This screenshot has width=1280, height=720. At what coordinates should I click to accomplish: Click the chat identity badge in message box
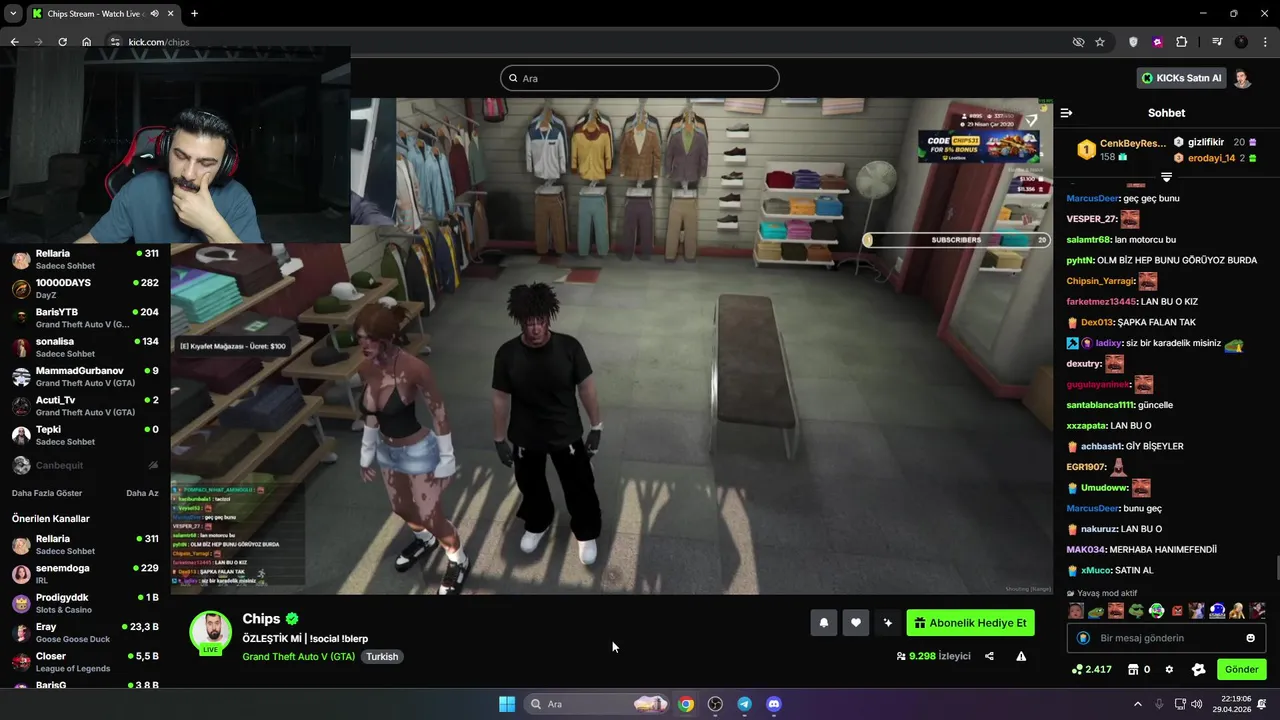tap(1083, 638)
